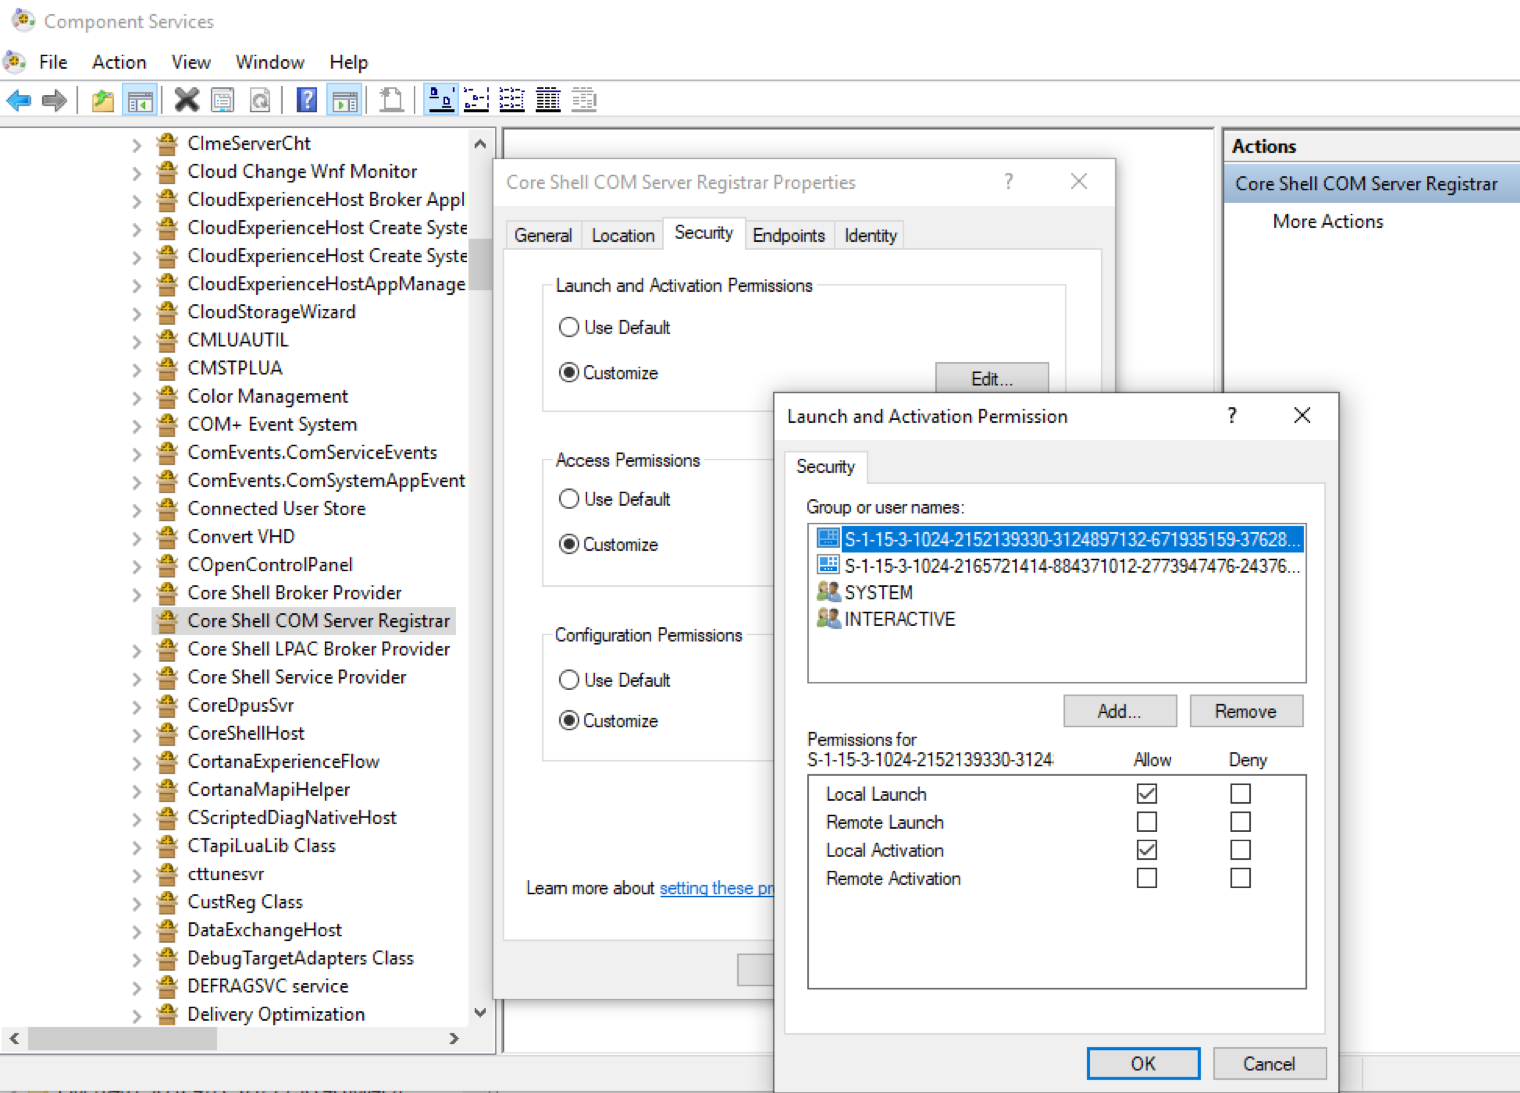Viewport: 1520px width, 1093px height.
Task: Select the INTERACTIVE group entry
Action: coord(886,620)
